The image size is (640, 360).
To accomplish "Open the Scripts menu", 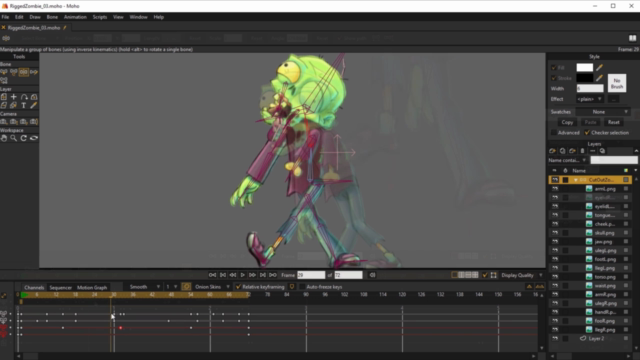I will pyautogui.click(x=100, y=17).
